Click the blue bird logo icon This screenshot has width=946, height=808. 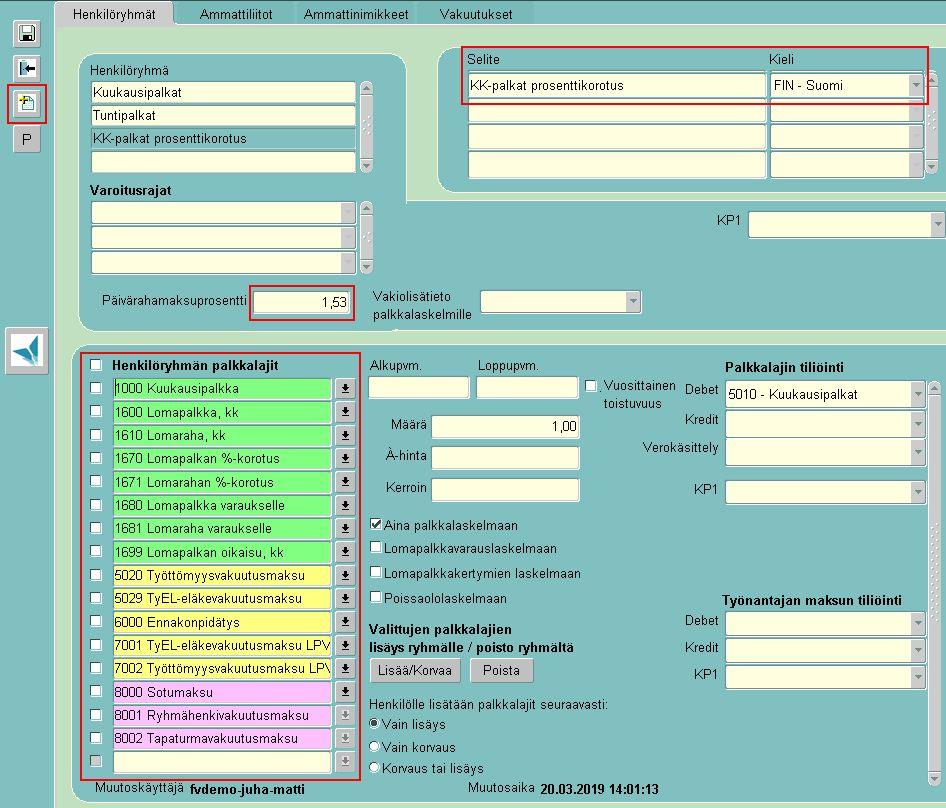27,351
